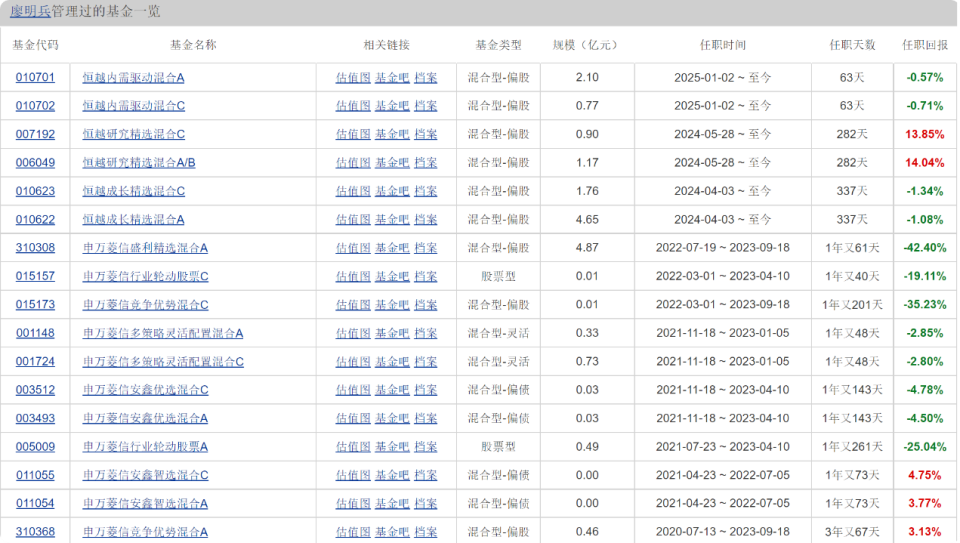The width and height of the screenshot is (960, 543).
Task: Open 估值图 for fund 310368
Action: pyautogui.click(x=353, y=532)
